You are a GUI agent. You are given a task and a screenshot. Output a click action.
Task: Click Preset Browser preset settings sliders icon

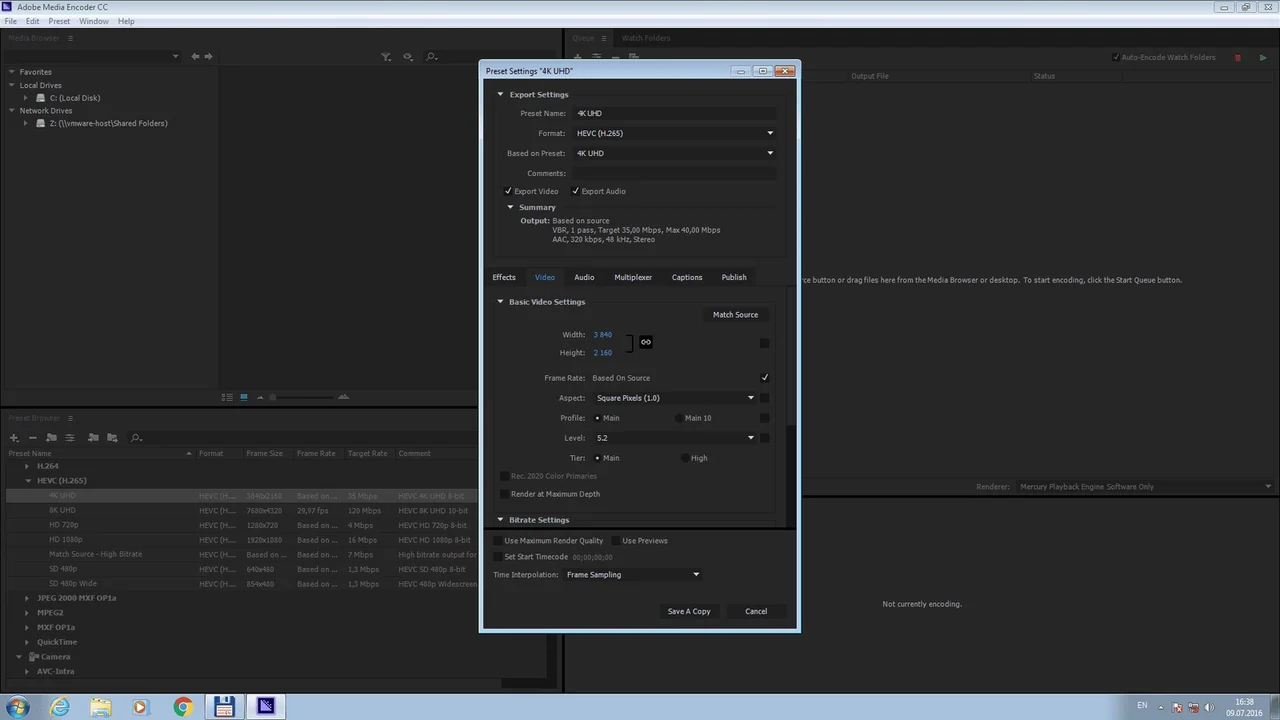click(70, 438)
